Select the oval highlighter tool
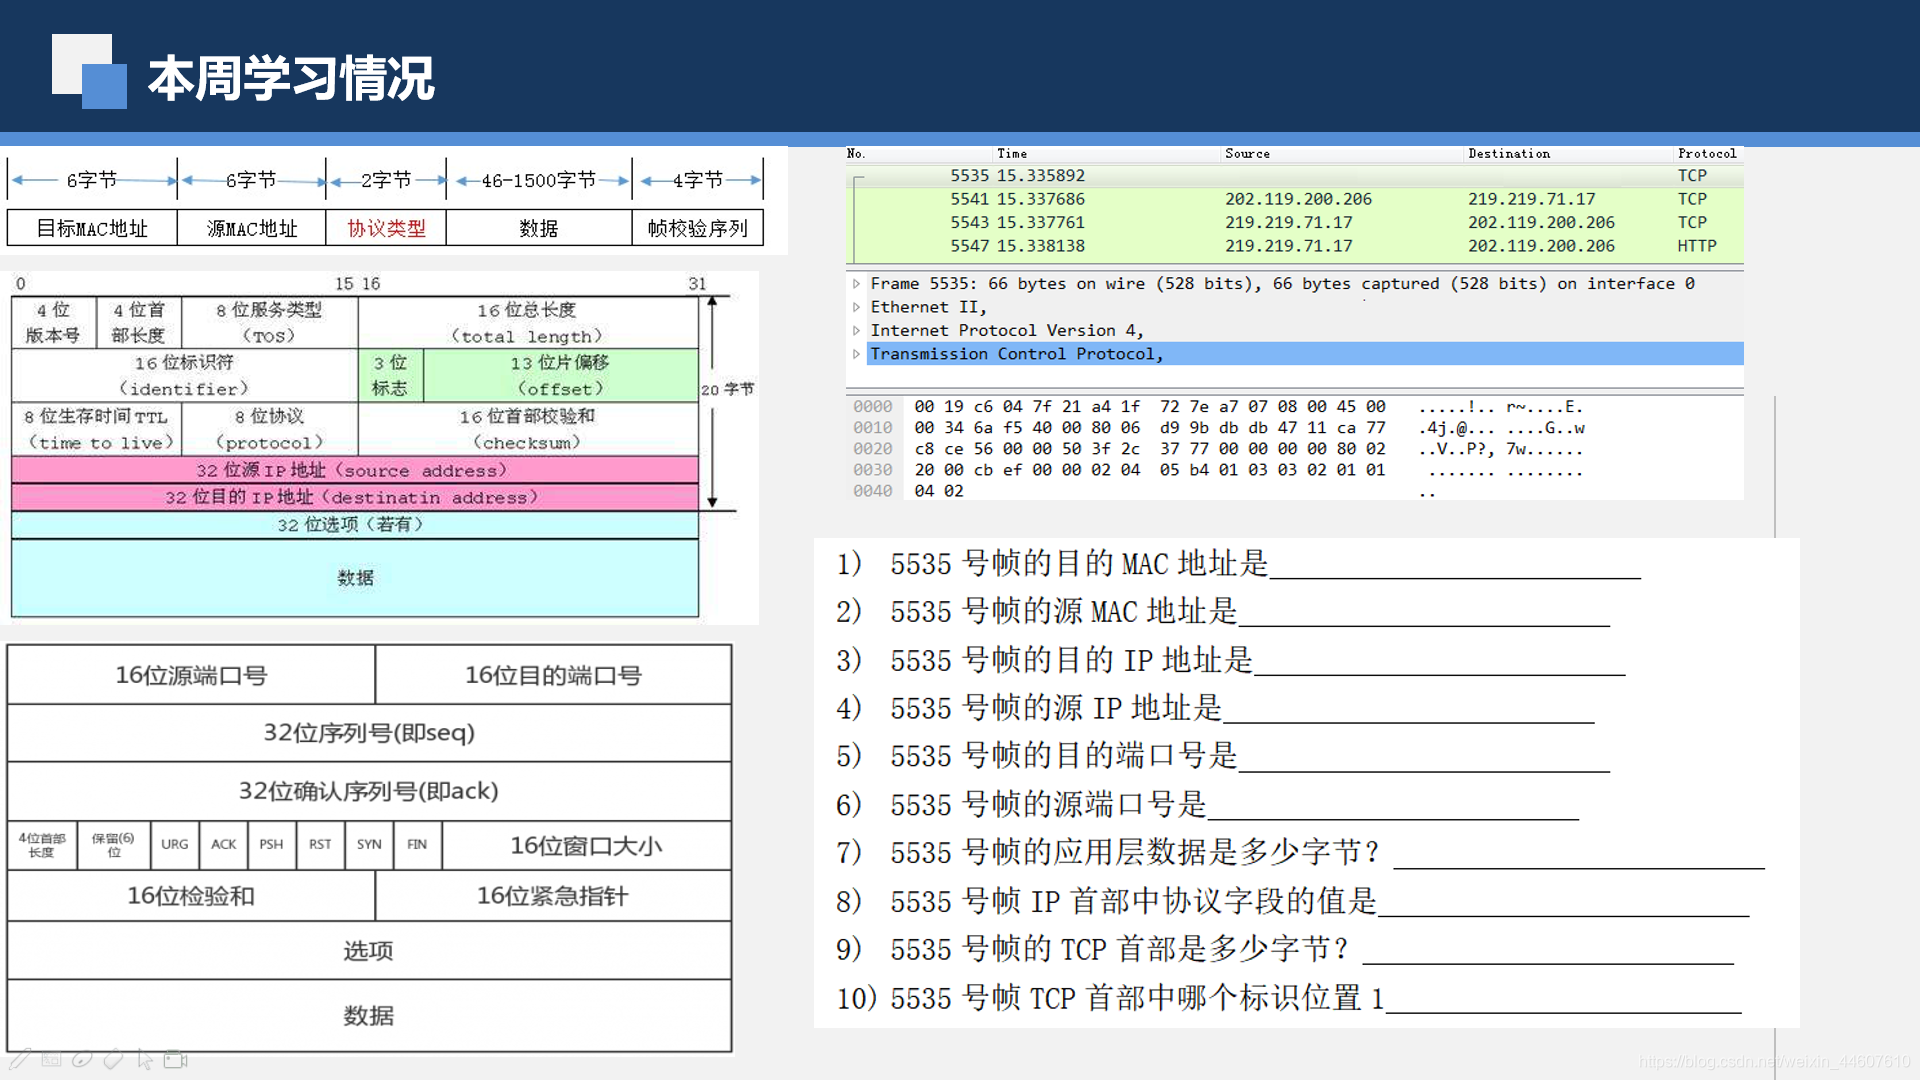Screen dimensions: 1920x1080 (82, 1059)
